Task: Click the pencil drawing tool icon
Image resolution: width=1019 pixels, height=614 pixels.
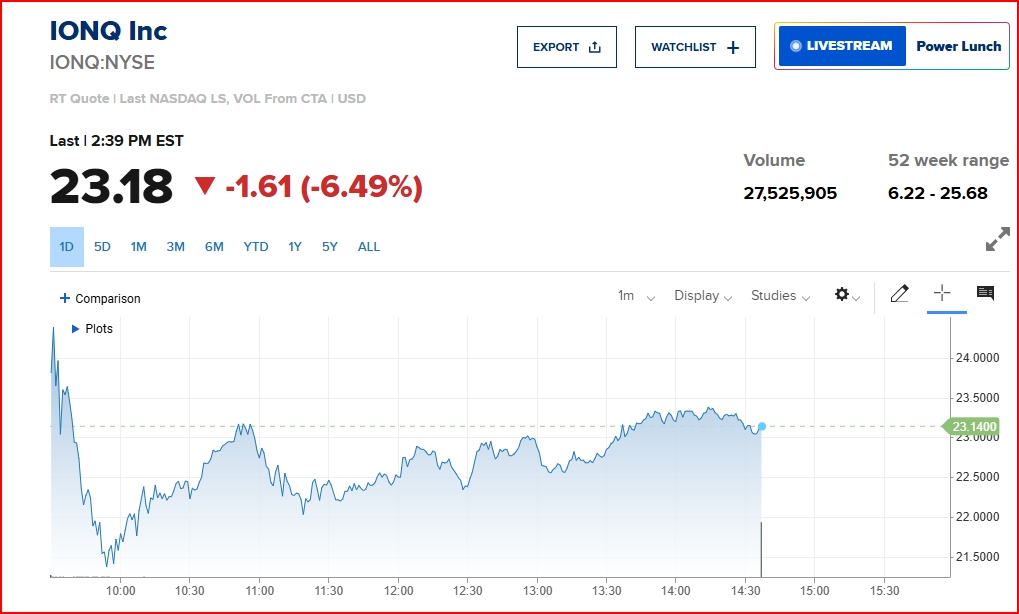Action: pyautogui.click(x=899, y=294)
